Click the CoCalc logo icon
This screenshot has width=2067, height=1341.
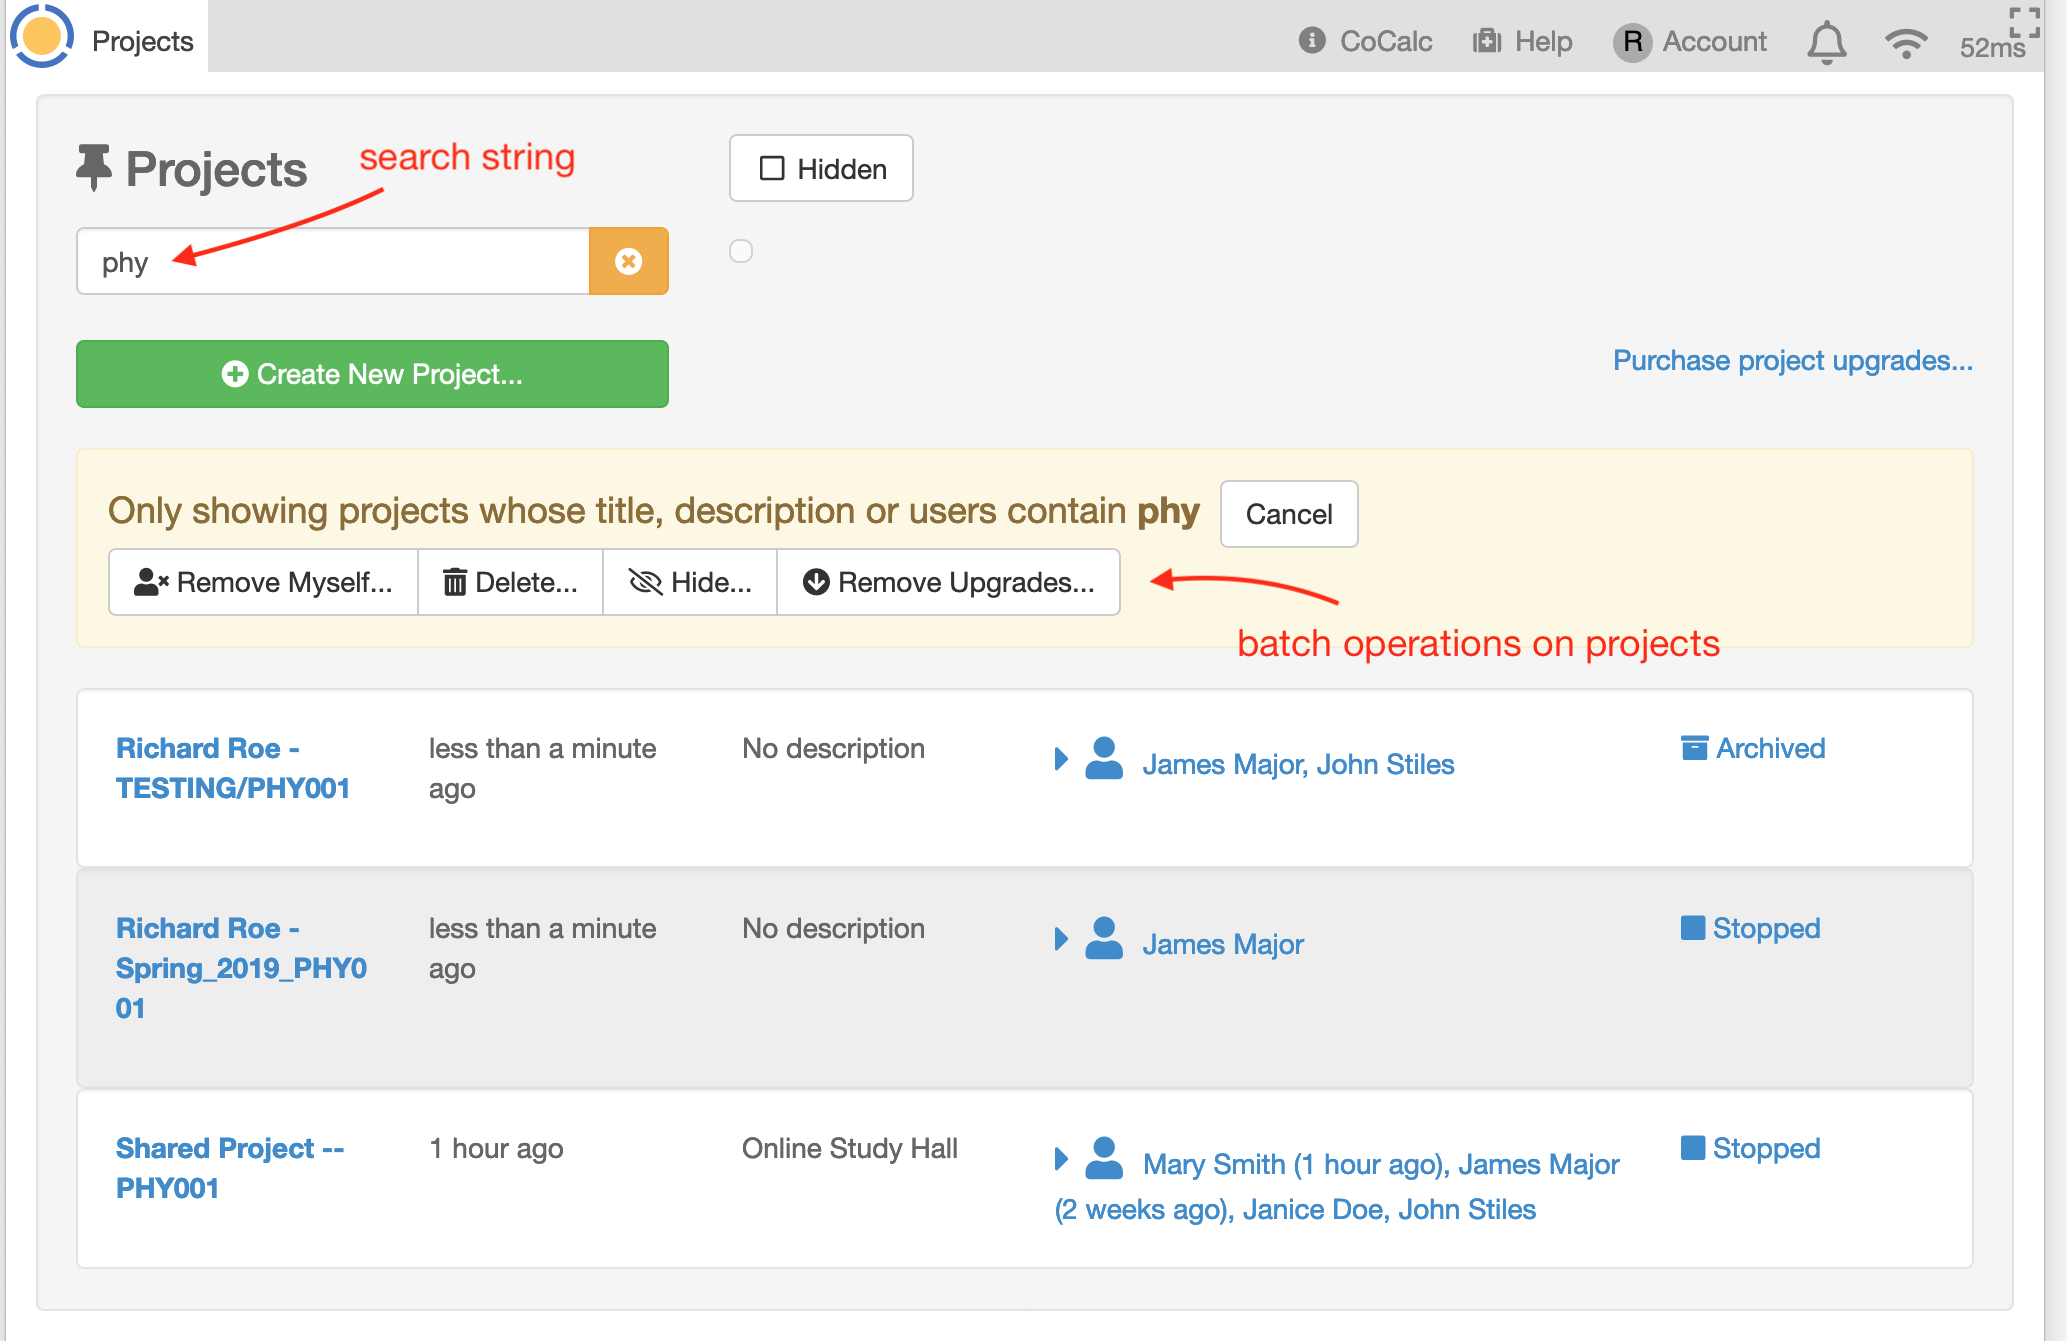(x=42, y=36)
